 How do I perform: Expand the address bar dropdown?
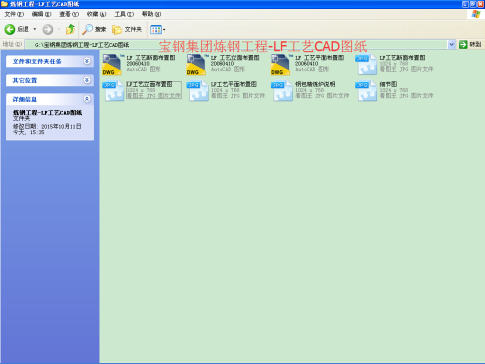click(x=451, y=44)
